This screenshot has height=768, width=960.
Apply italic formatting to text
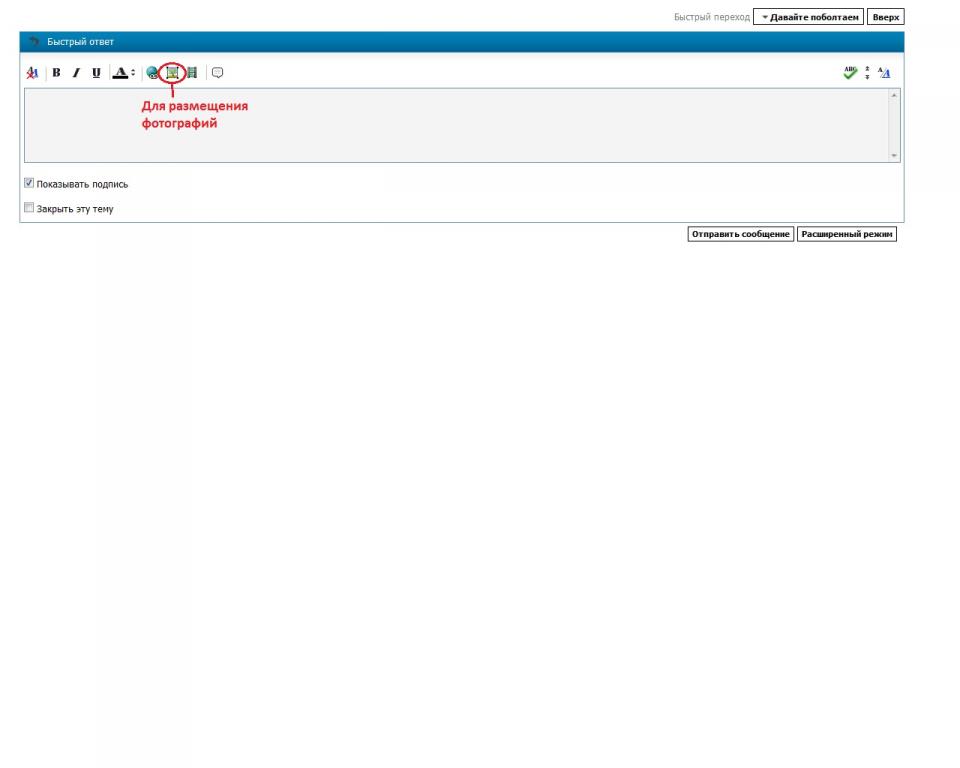point(76,73)
